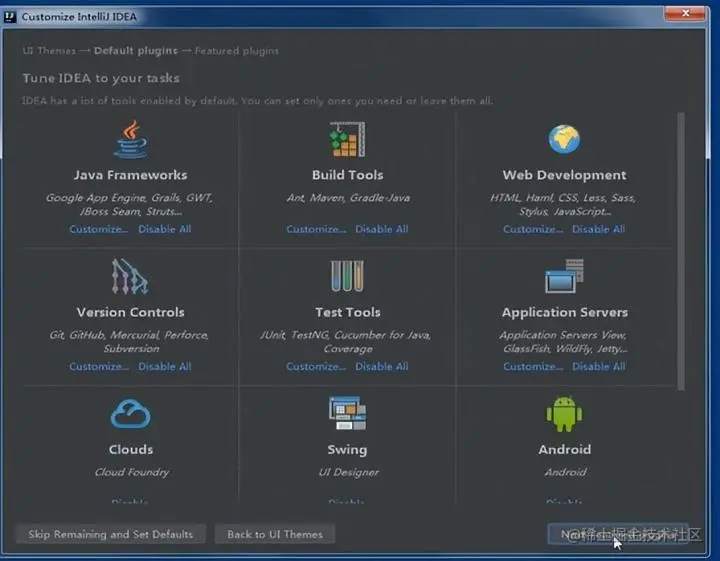The image size is (720, 561).
Task: Select UI Themes breadcrumb step
Action: 49,50
